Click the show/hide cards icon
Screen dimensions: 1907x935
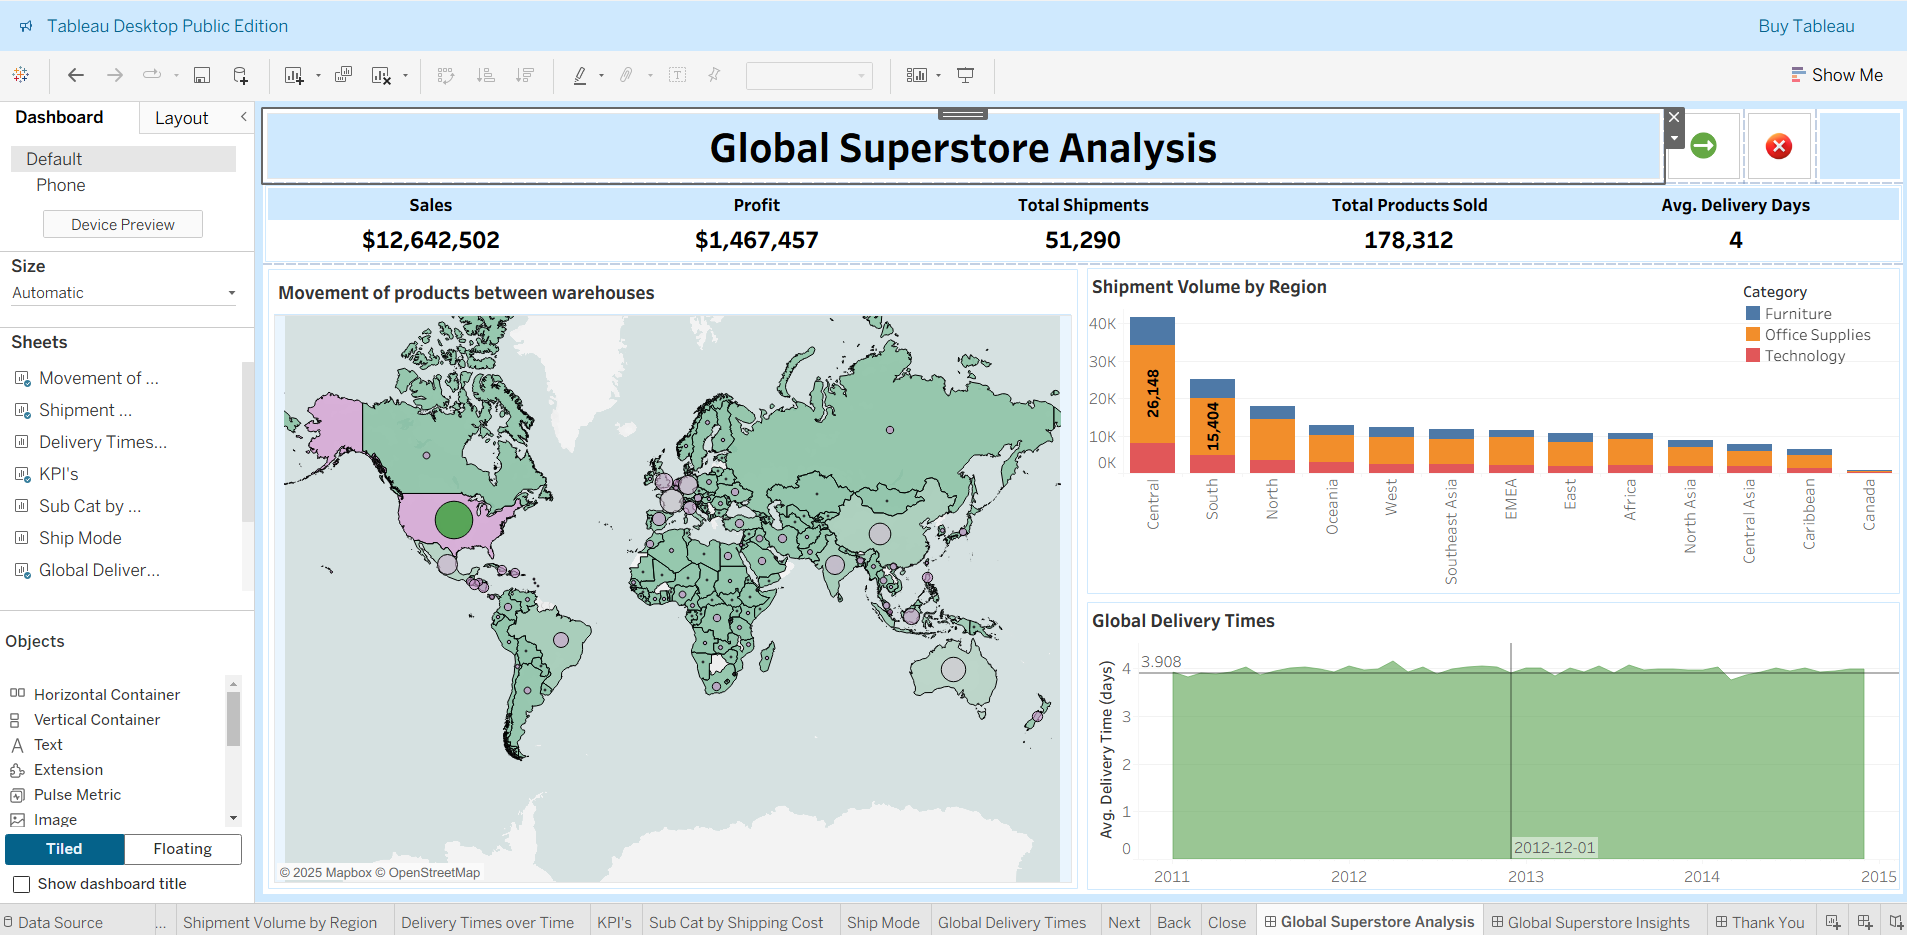point(917,75)
